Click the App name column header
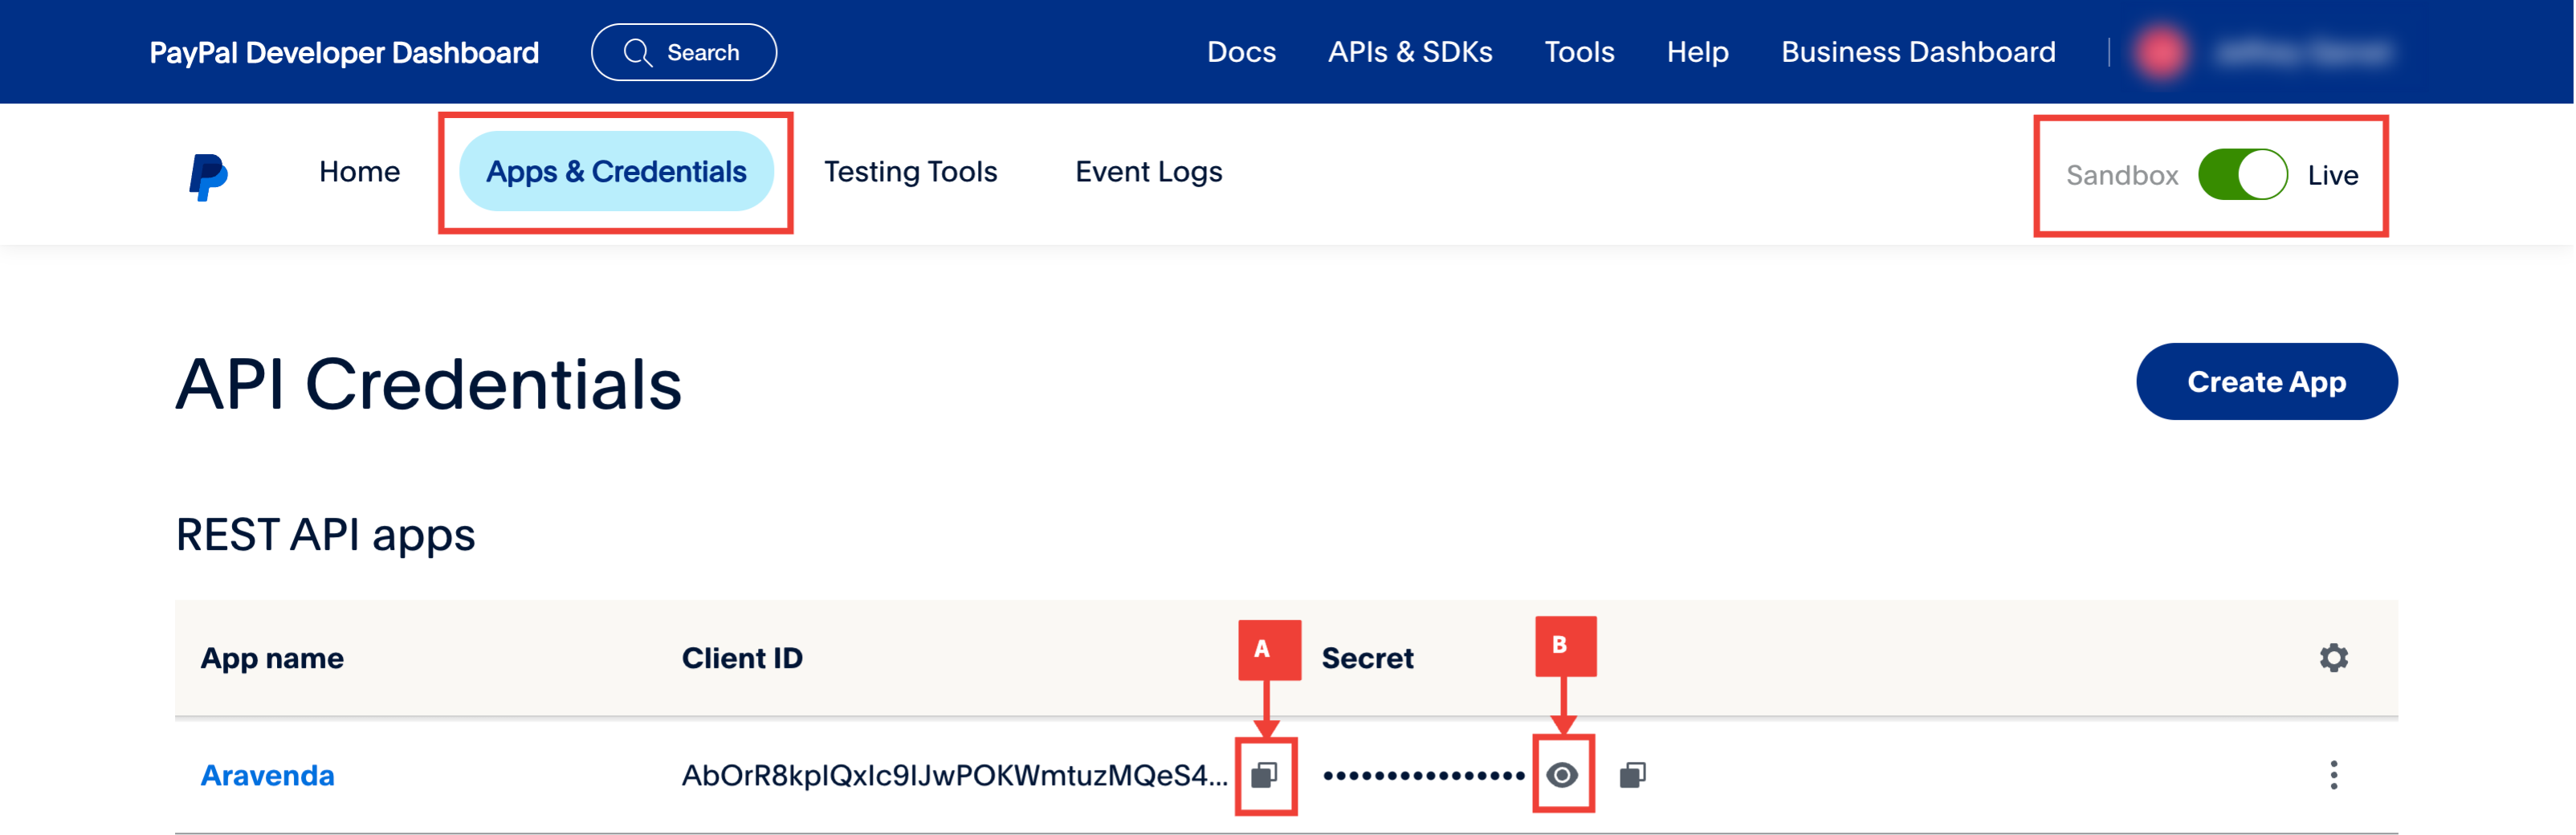This screenshot has width=2576, height=835. pyautogui.click(x=272, y=658)
